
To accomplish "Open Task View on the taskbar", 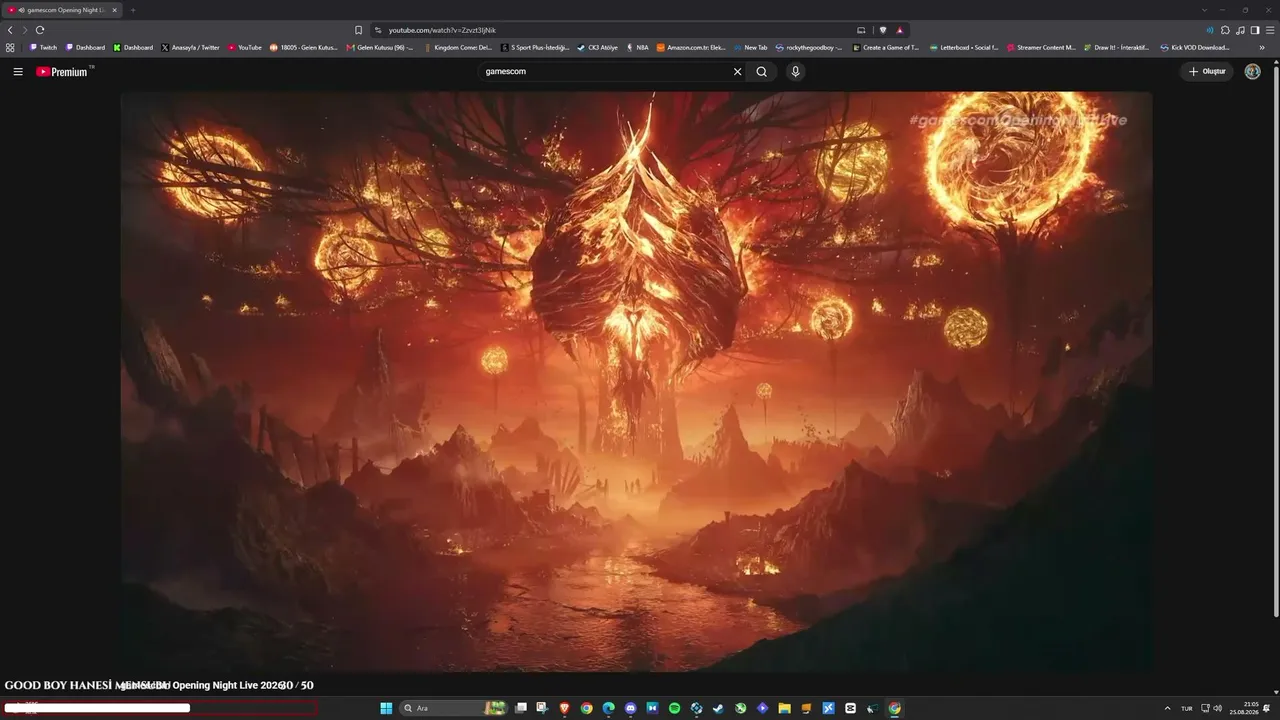I will pyautogui.click(x=521, y=708).
